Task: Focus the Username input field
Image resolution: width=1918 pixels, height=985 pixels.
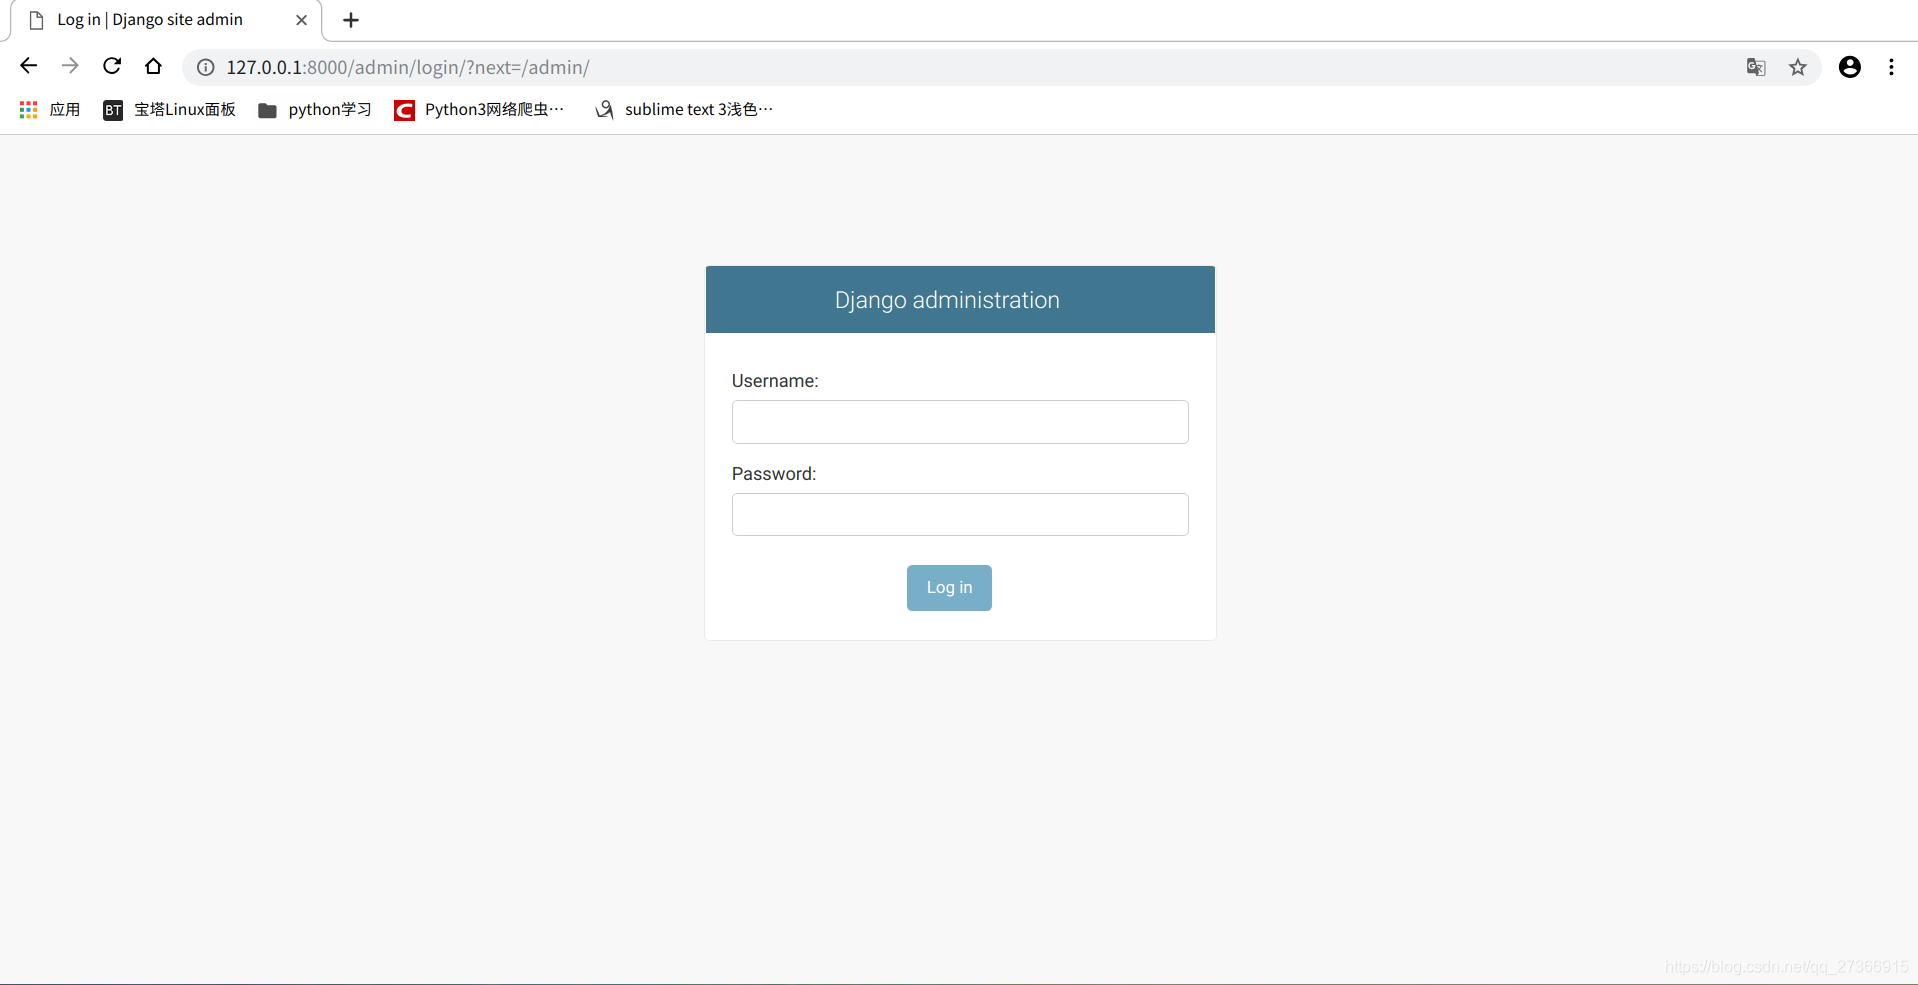Action: click(960, 422)
